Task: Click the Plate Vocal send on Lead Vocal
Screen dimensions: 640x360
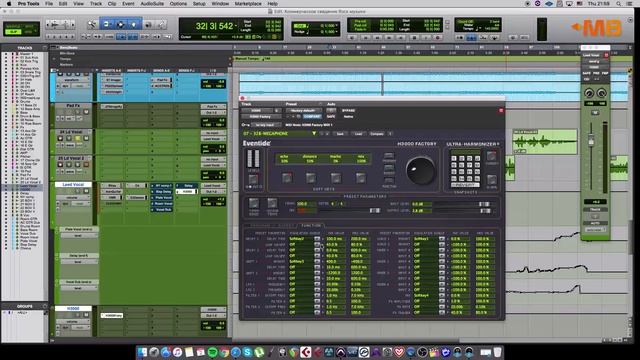Action: (162, 198)
